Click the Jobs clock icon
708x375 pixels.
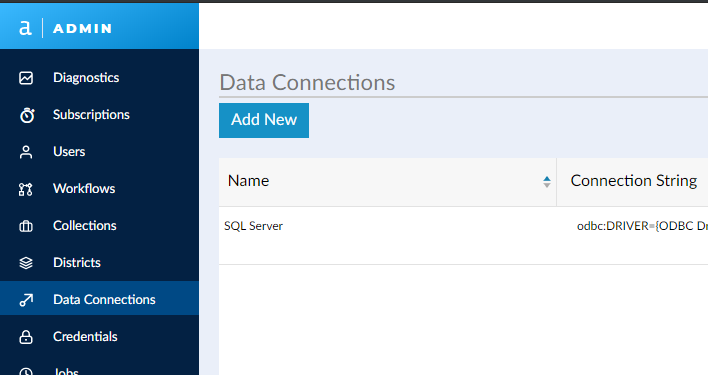coord(26,371)
